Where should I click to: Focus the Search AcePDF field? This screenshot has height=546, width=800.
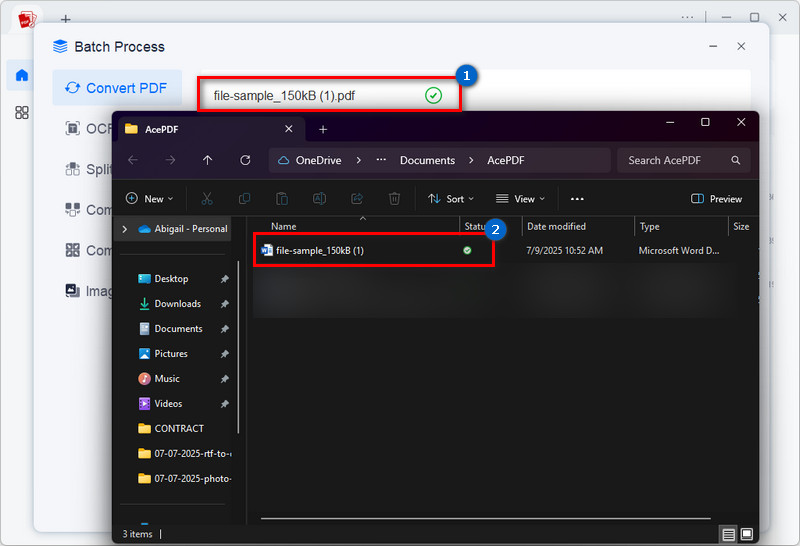684,160
